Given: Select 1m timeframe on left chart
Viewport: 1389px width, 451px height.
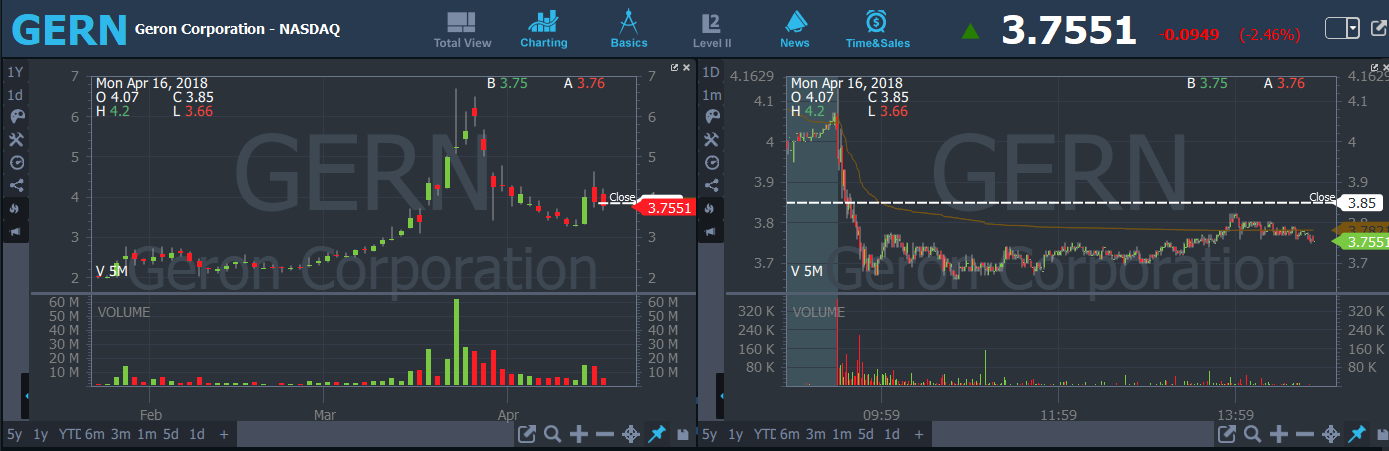Looking at the screenshot, I should 146,434.
